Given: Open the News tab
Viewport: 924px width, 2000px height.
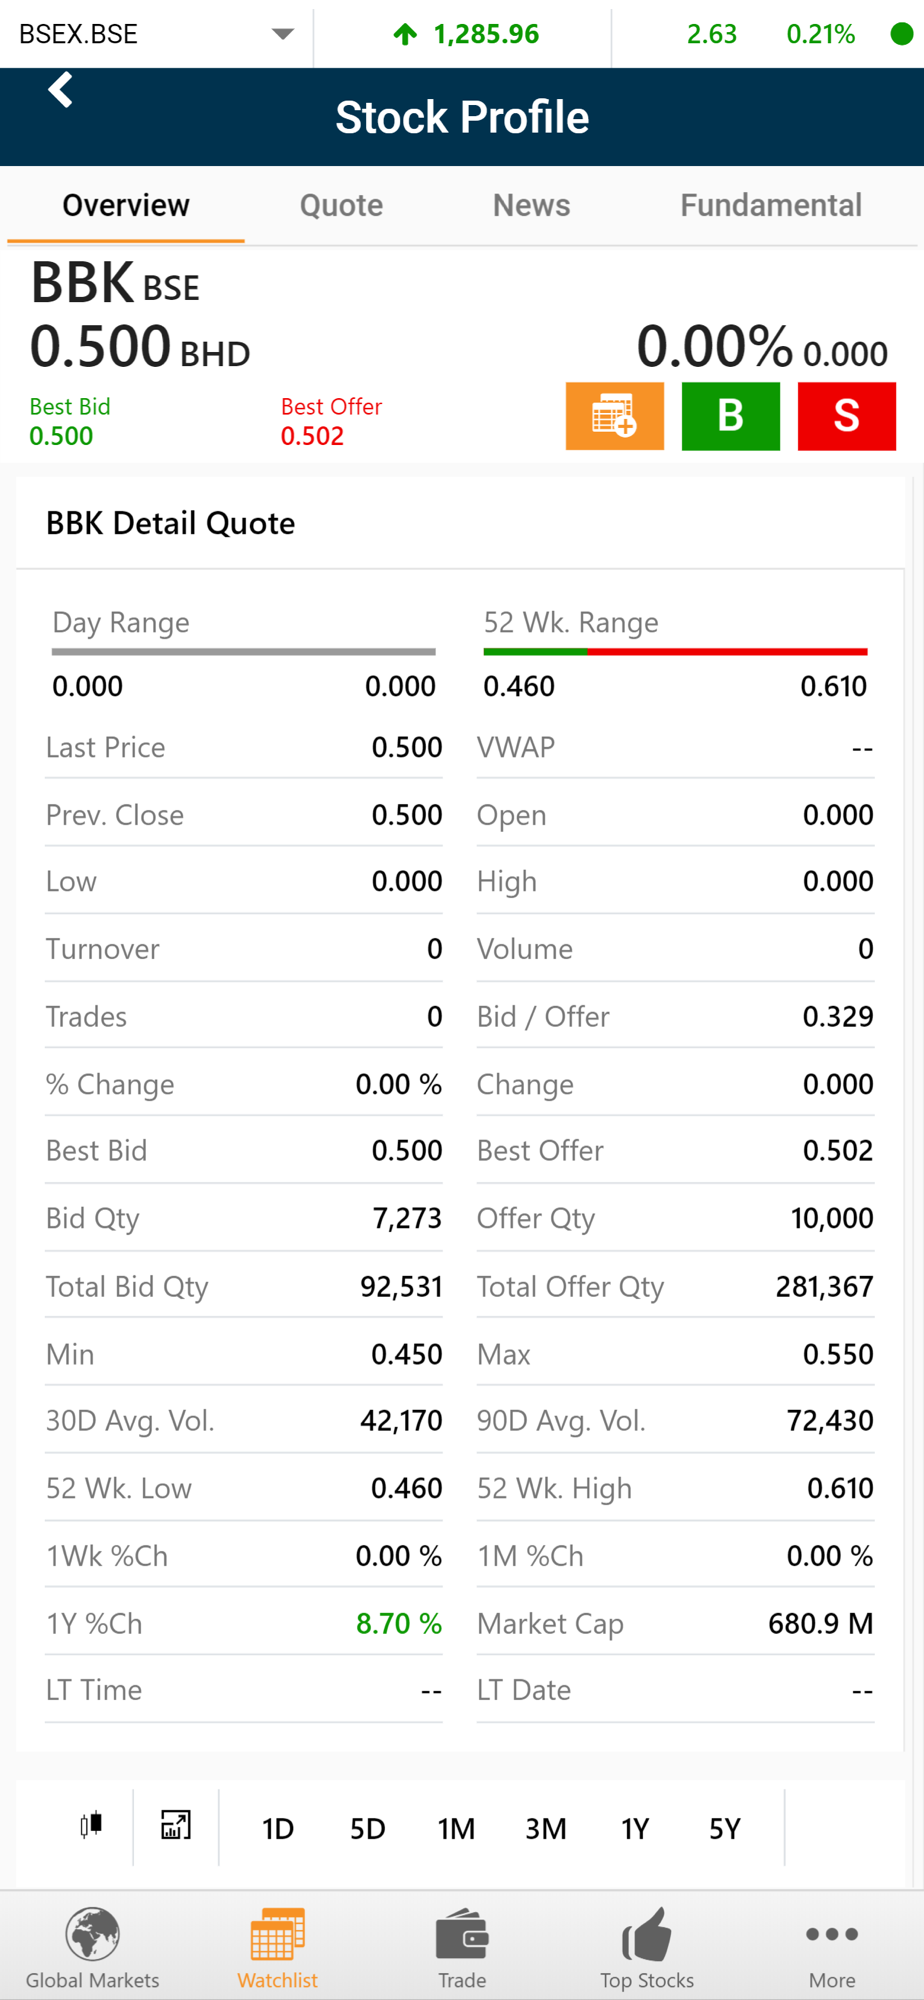Looking at the screenshot, I should pyautogui.click(x=531, y=205).
